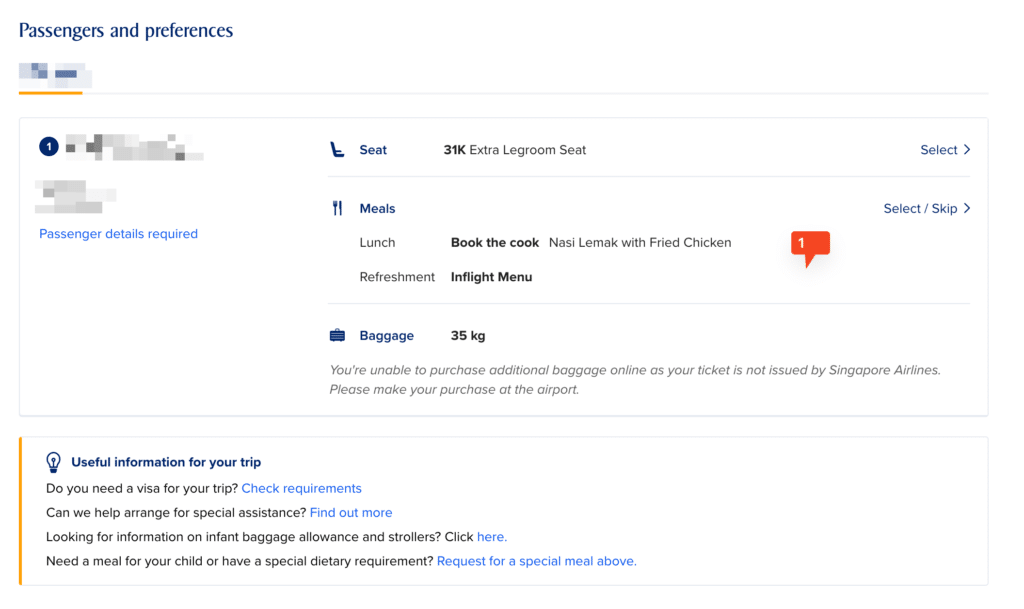
Task: Click the Seat section label
Action: pyautogui.click(x=373, y=149)
